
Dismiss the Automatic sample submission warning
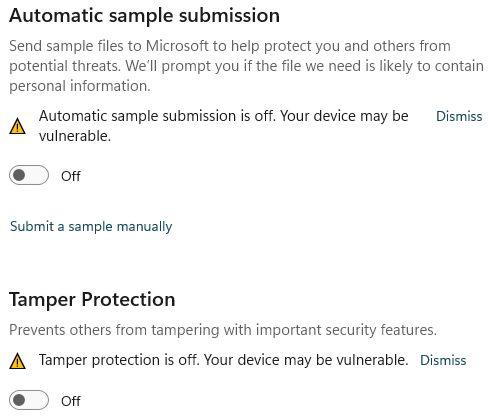[x=459, y=116]
